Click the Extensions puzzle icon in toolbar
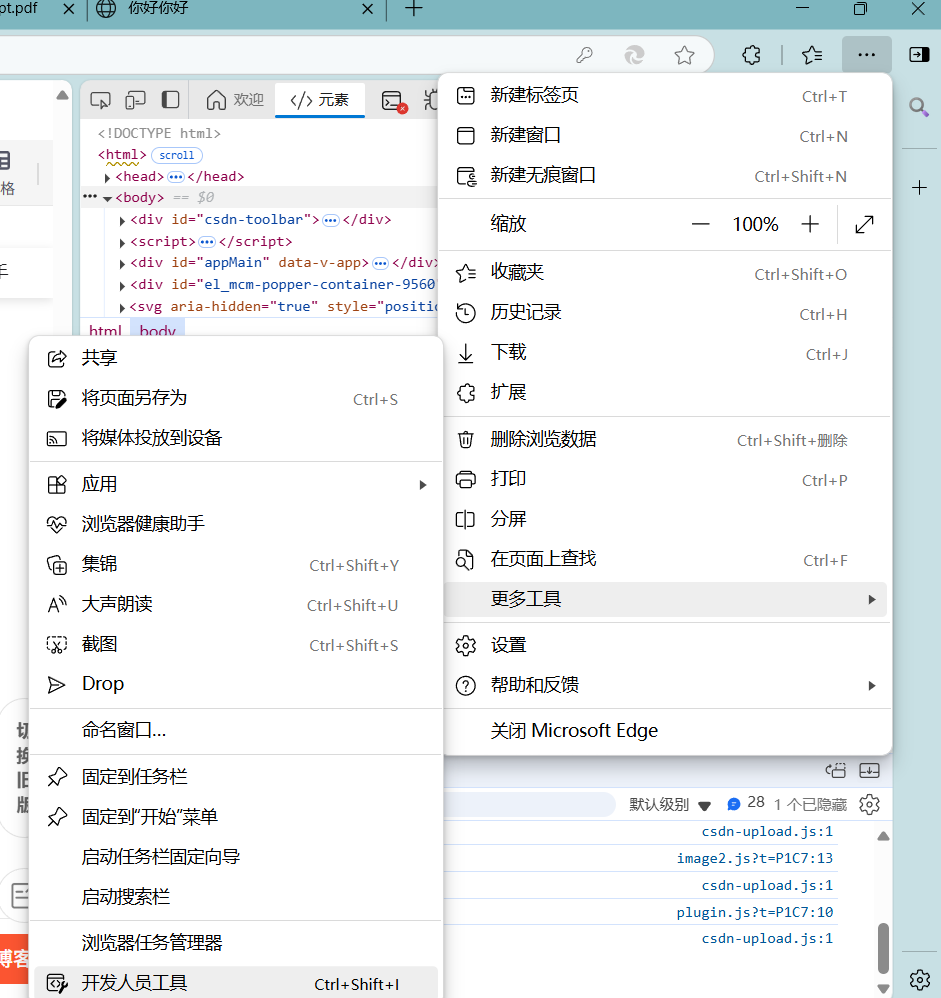This screenshot has width=941, height=998. click(751, 55)
